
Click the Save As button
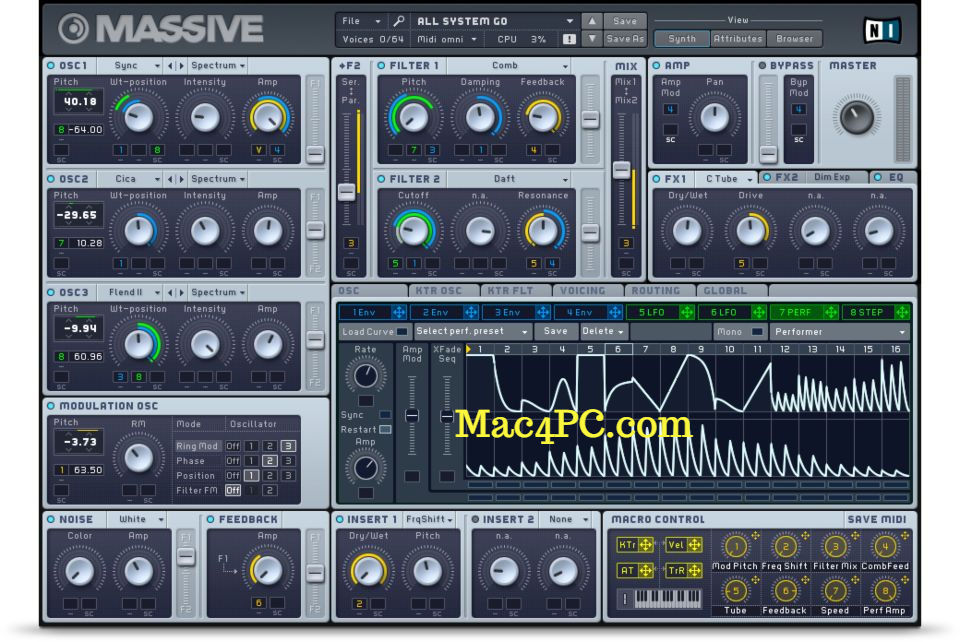point(625,39)
